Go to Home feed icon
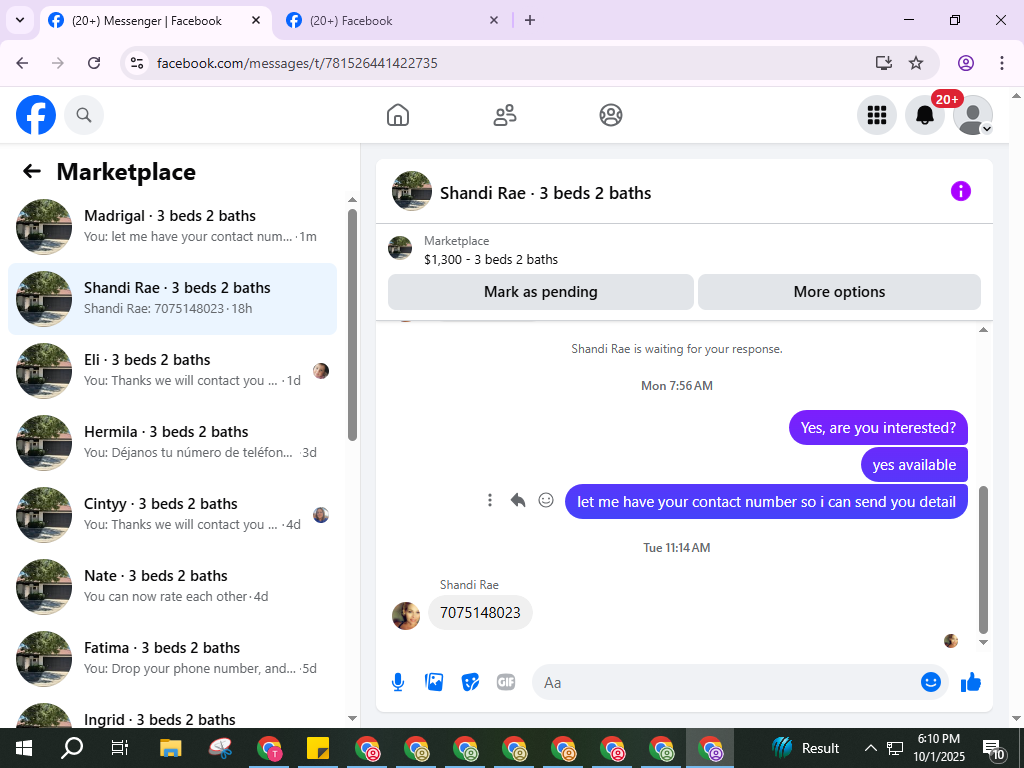This screenshot has height=768, width=1024. click(398, 115)
